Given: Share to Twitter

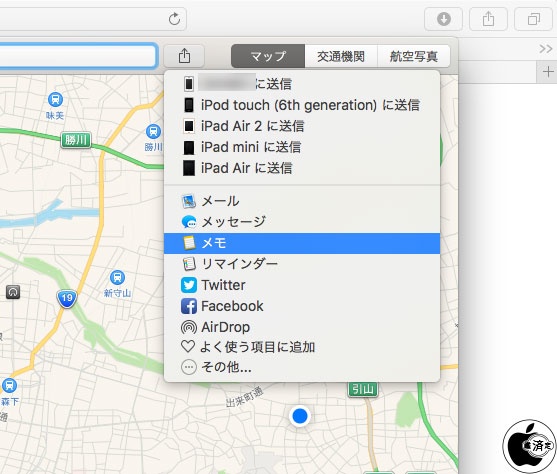Looking at the screenshot, I should click(x=302, y=285).
